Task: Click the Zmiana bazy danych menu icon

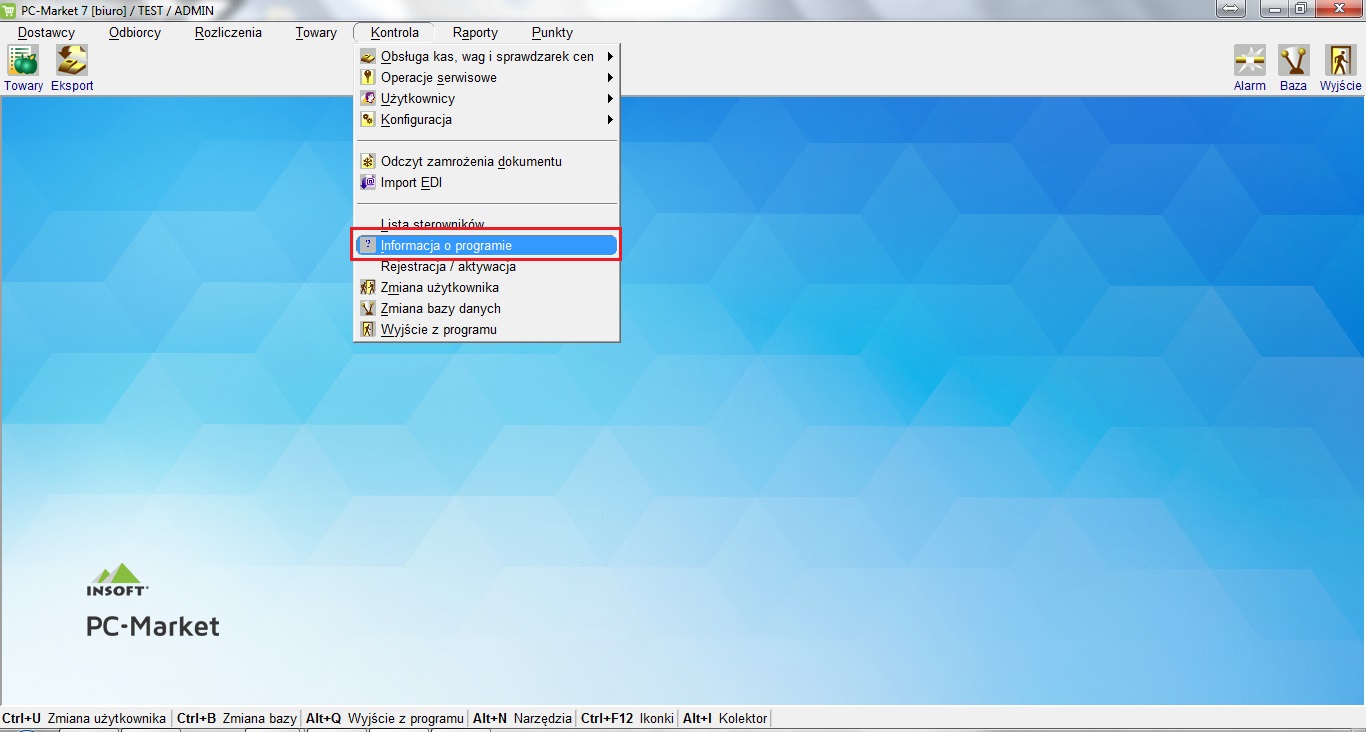Action: click(367, 309)
